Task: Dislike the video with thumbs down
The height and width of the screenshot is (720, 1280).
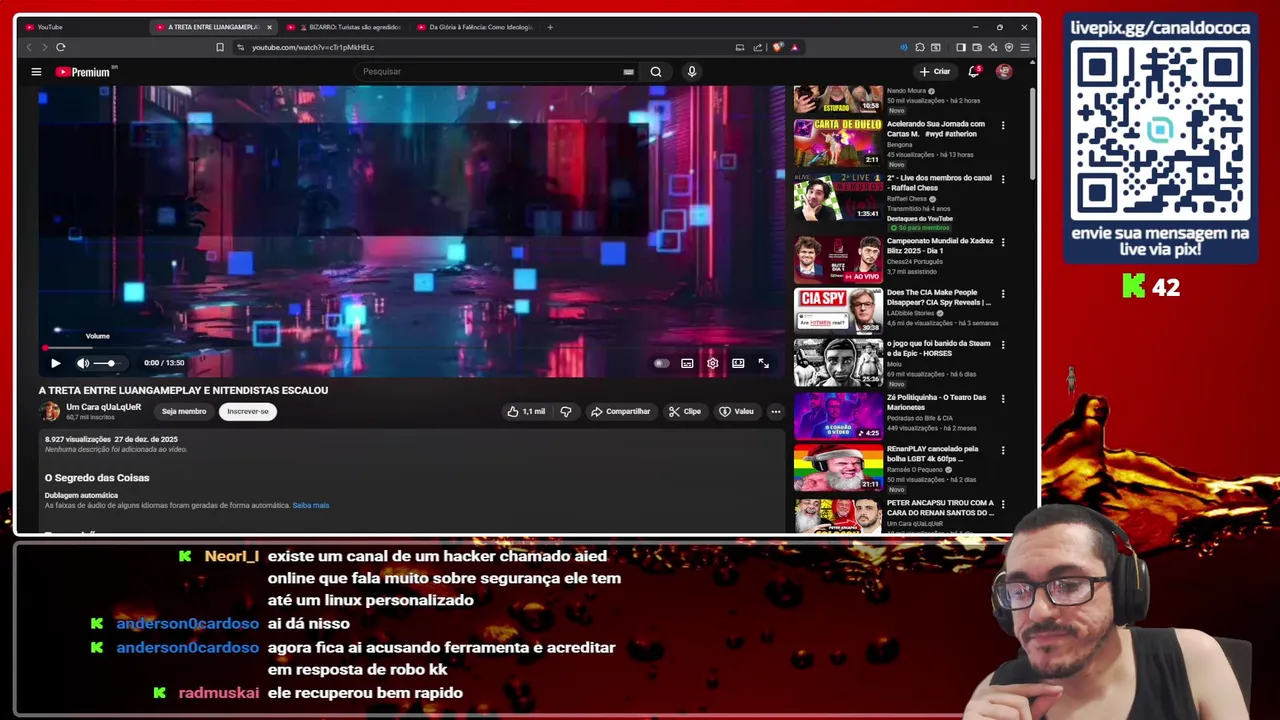Action: pos(566,411)
